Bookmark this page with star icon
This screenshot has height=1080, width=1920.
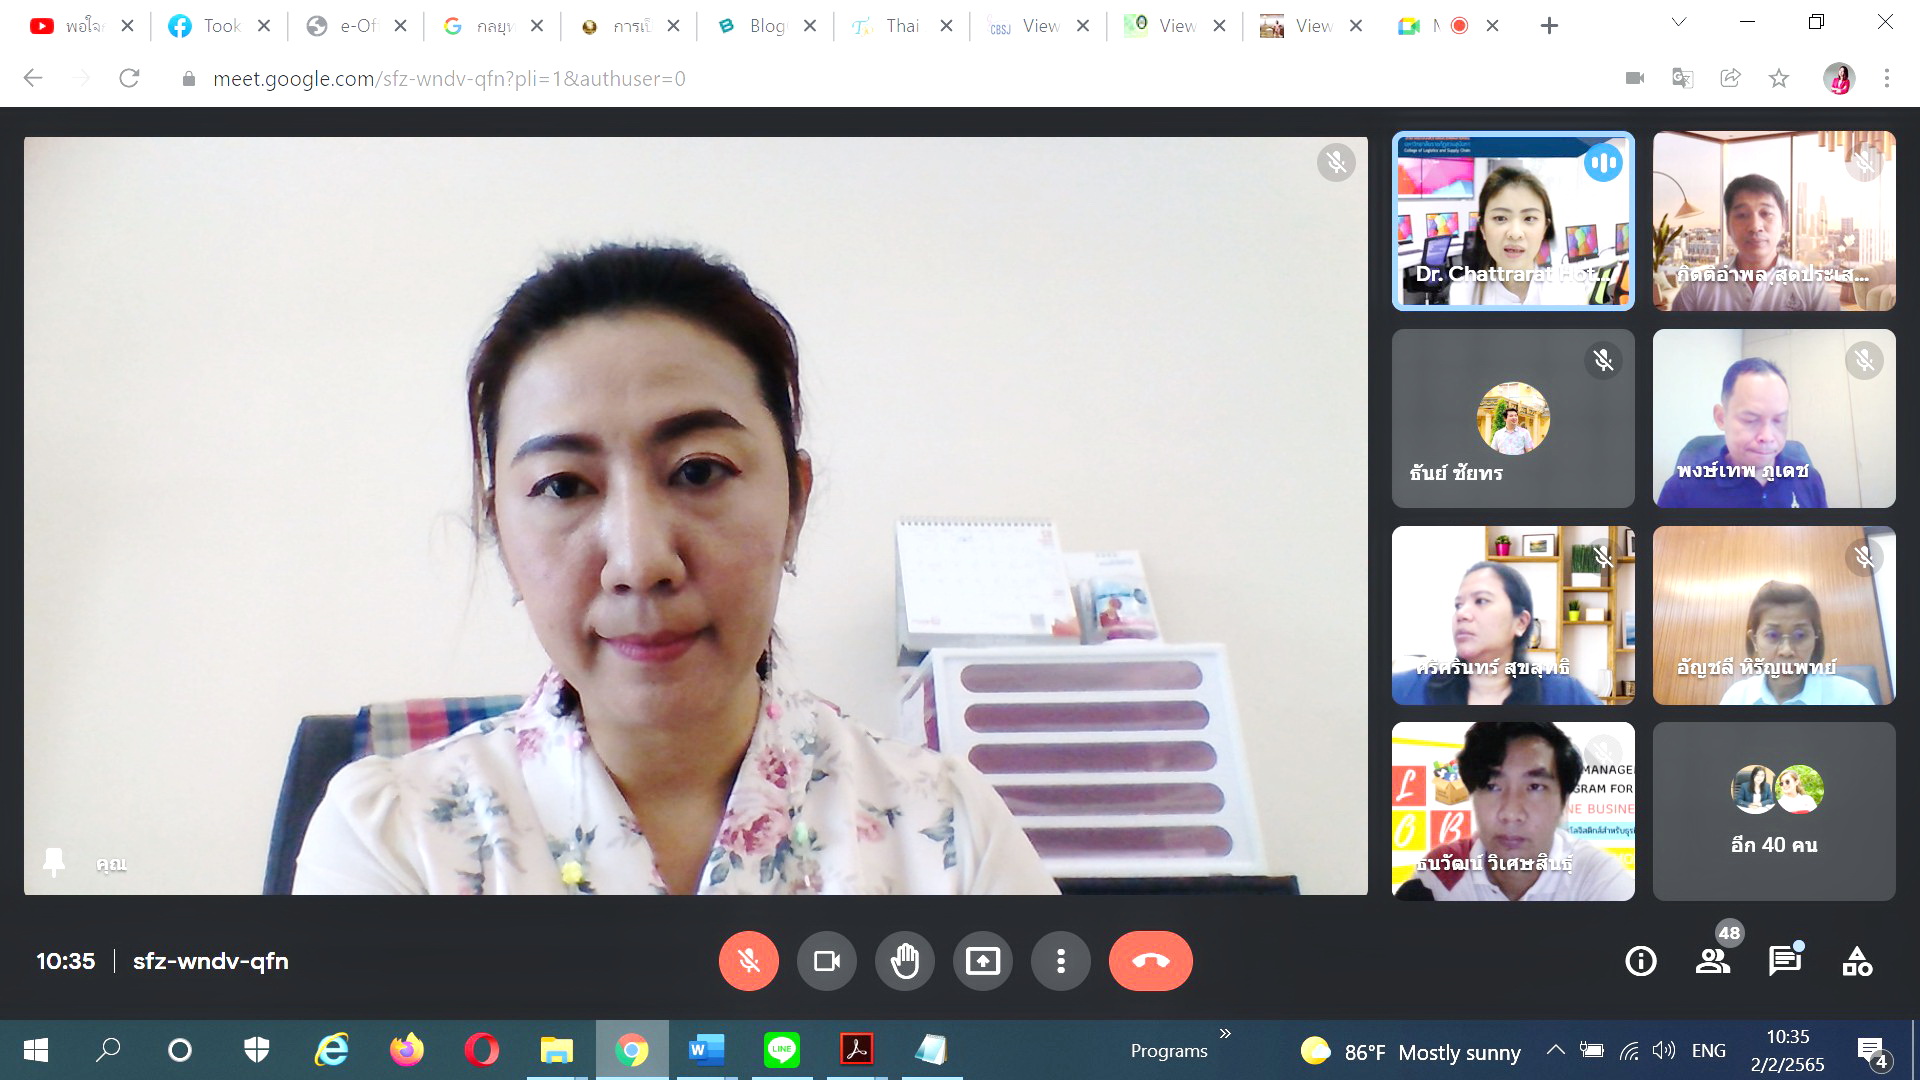coord(1778,78)
